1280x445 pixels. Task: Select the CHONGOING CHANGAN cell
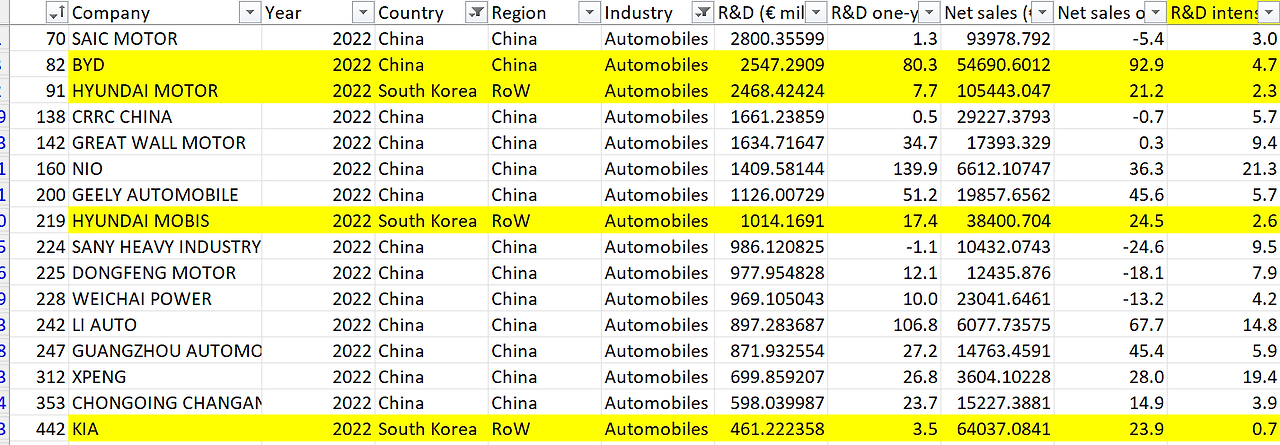pos(165,403)
